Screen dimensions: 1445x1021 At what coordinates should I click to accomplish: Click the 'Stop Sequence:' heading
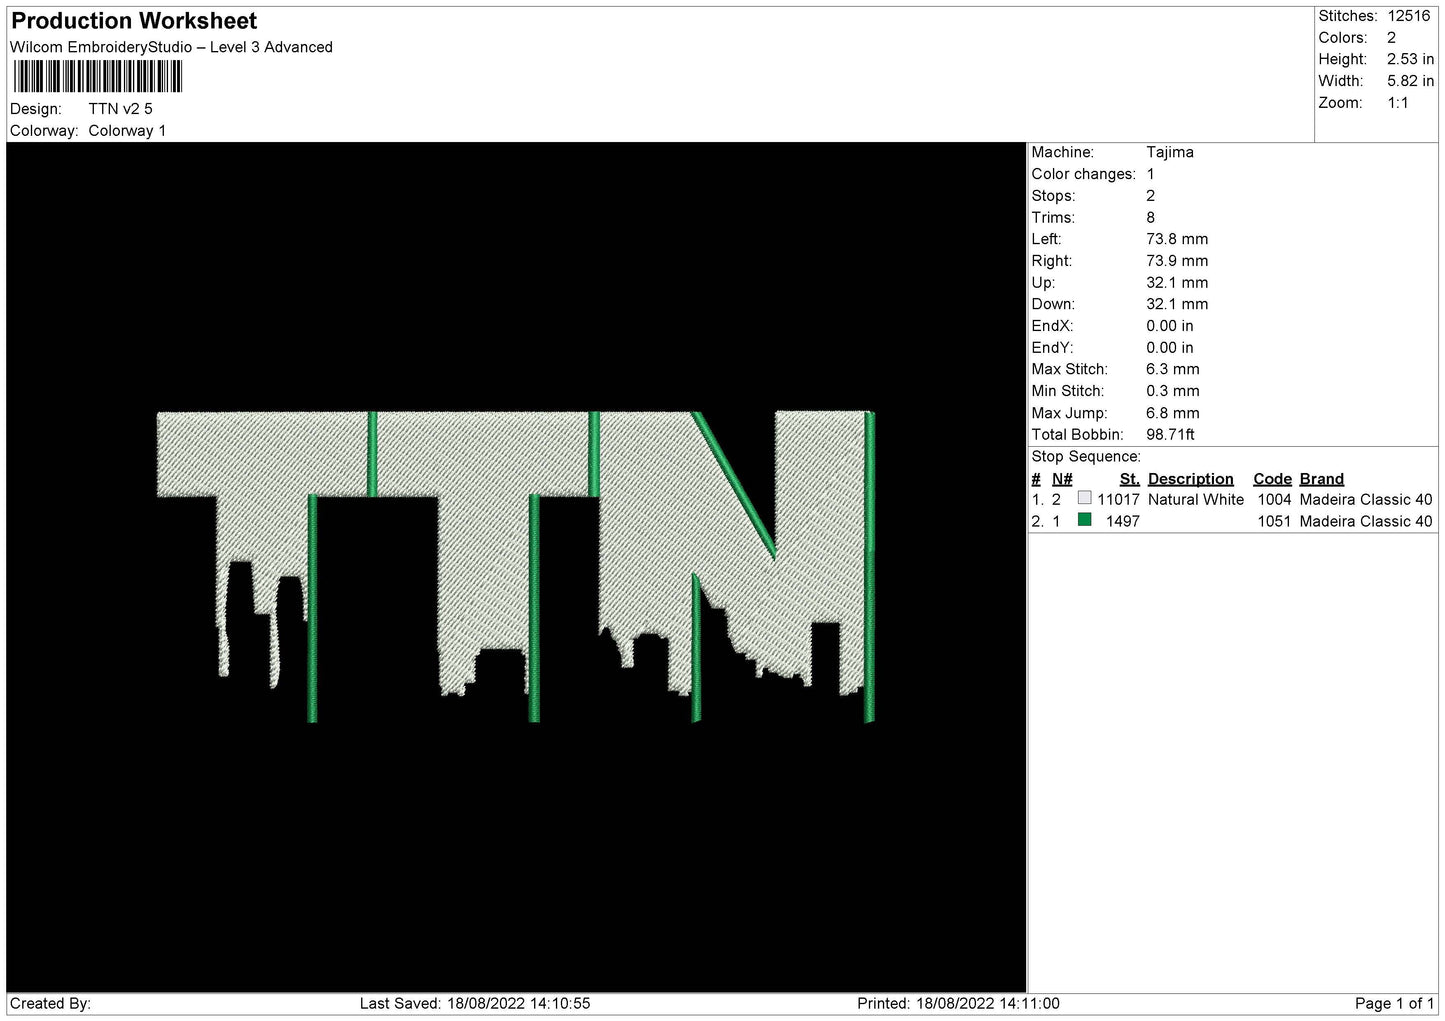1086,457
